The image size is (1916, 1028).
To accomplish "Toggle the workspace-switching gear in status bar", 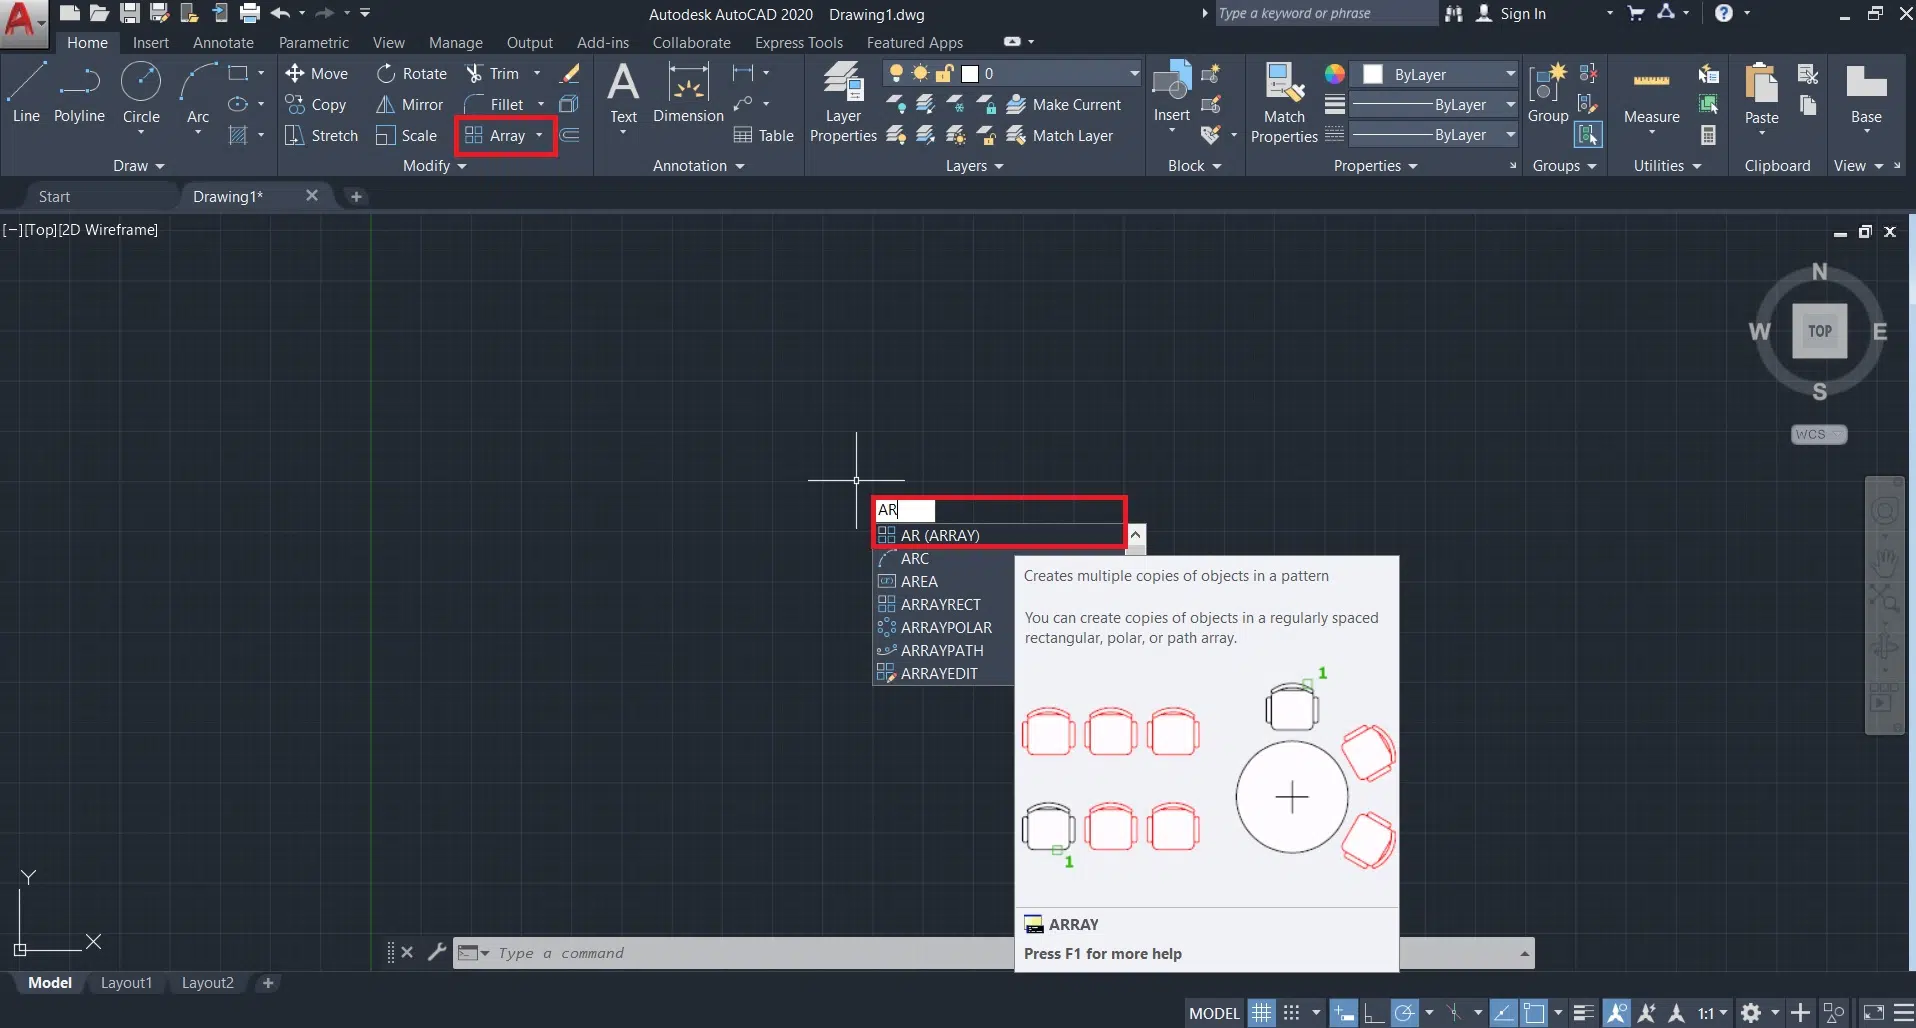I will [x=1751, y=1013].
